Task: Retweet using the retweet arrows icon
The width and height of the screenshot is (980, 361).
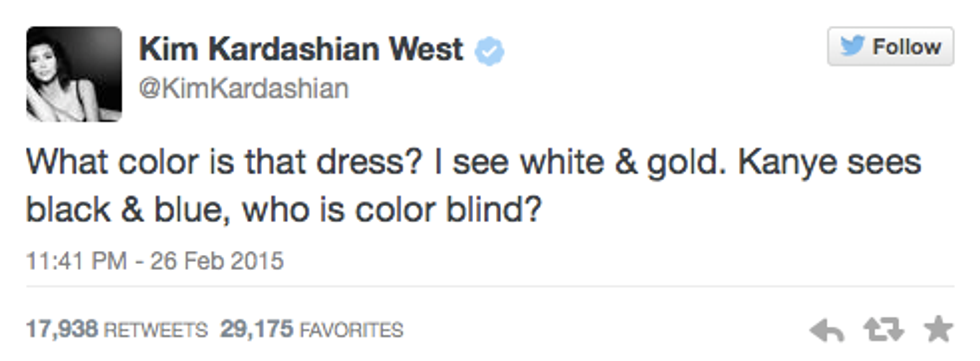Action: (883, 330)
